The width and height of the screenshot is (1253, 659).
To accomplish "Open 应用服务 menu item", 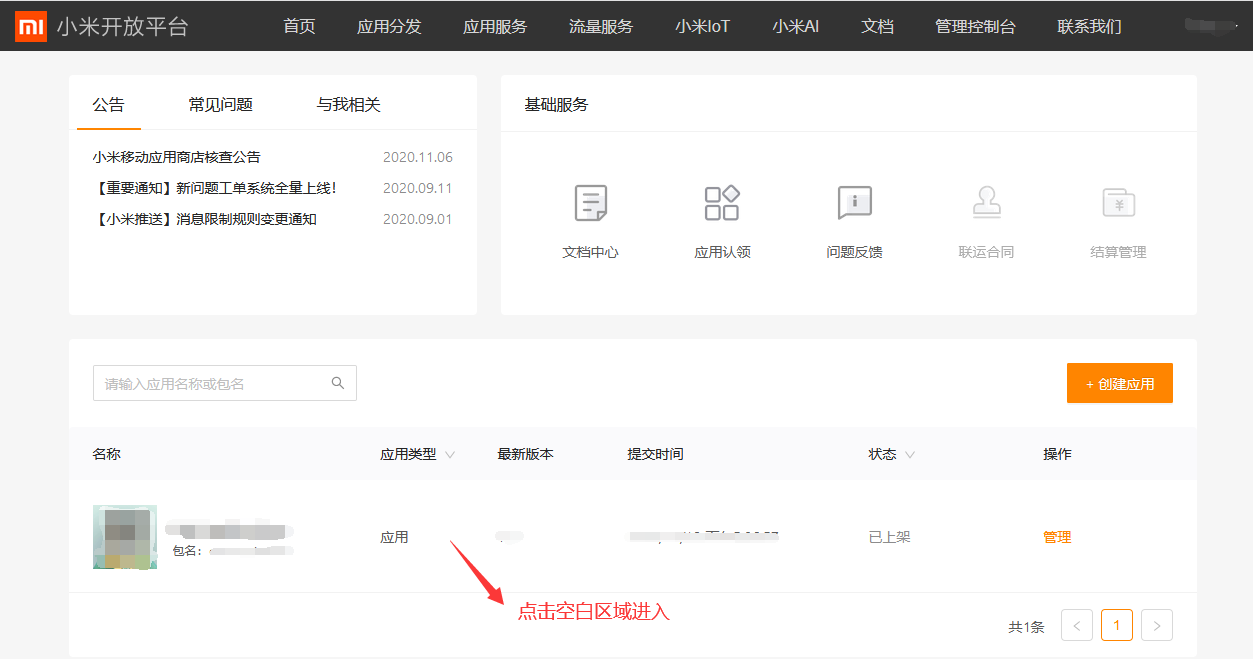I will [x=495, y=27].
